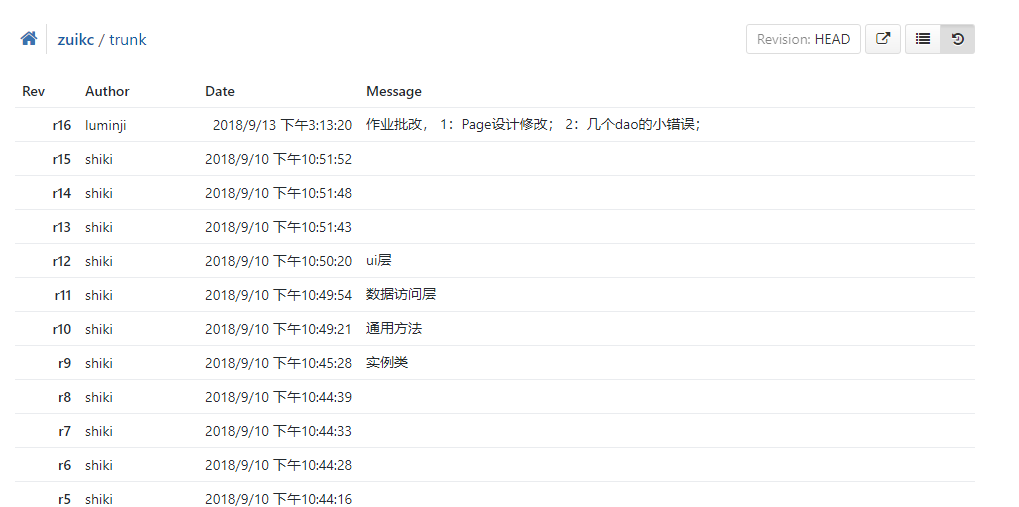The width and height of the screenshot is (1019, 507).
Task: Select date 2018/9/10 下午10:50:20
Action: pyautogui.click(x=279, y=261)
